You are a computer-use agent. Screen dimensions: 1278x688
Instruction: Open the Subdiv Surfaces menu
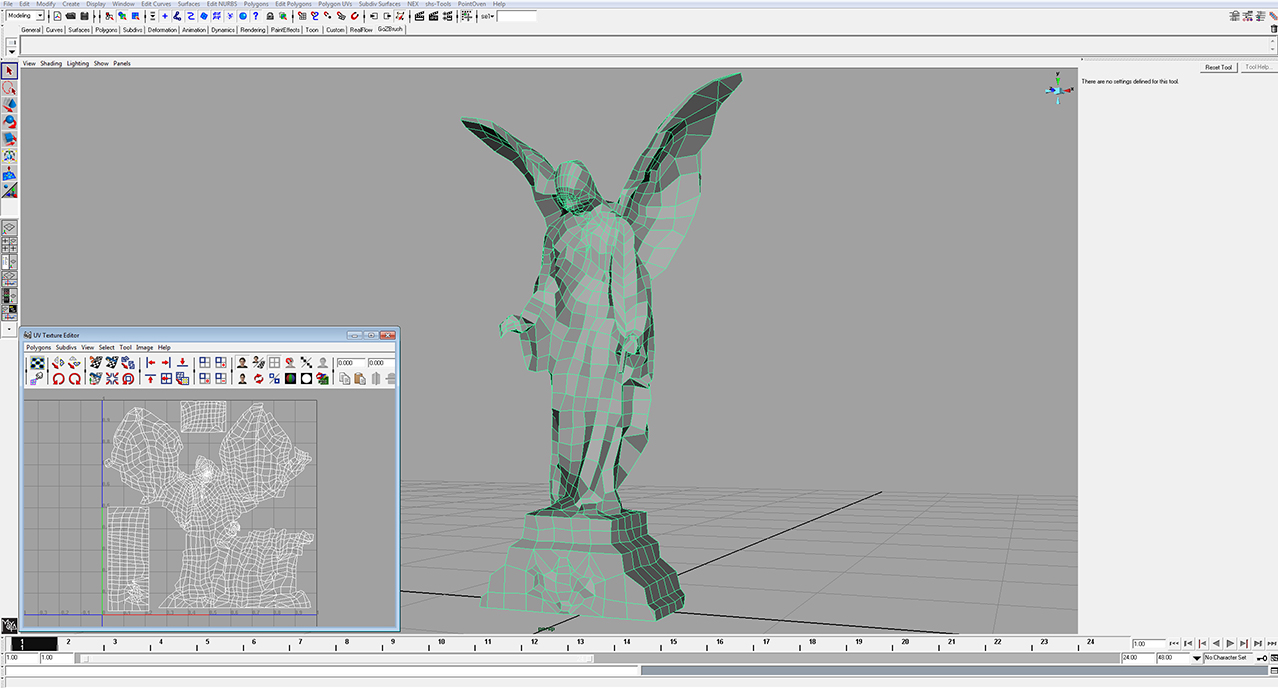tap(380, 4)
